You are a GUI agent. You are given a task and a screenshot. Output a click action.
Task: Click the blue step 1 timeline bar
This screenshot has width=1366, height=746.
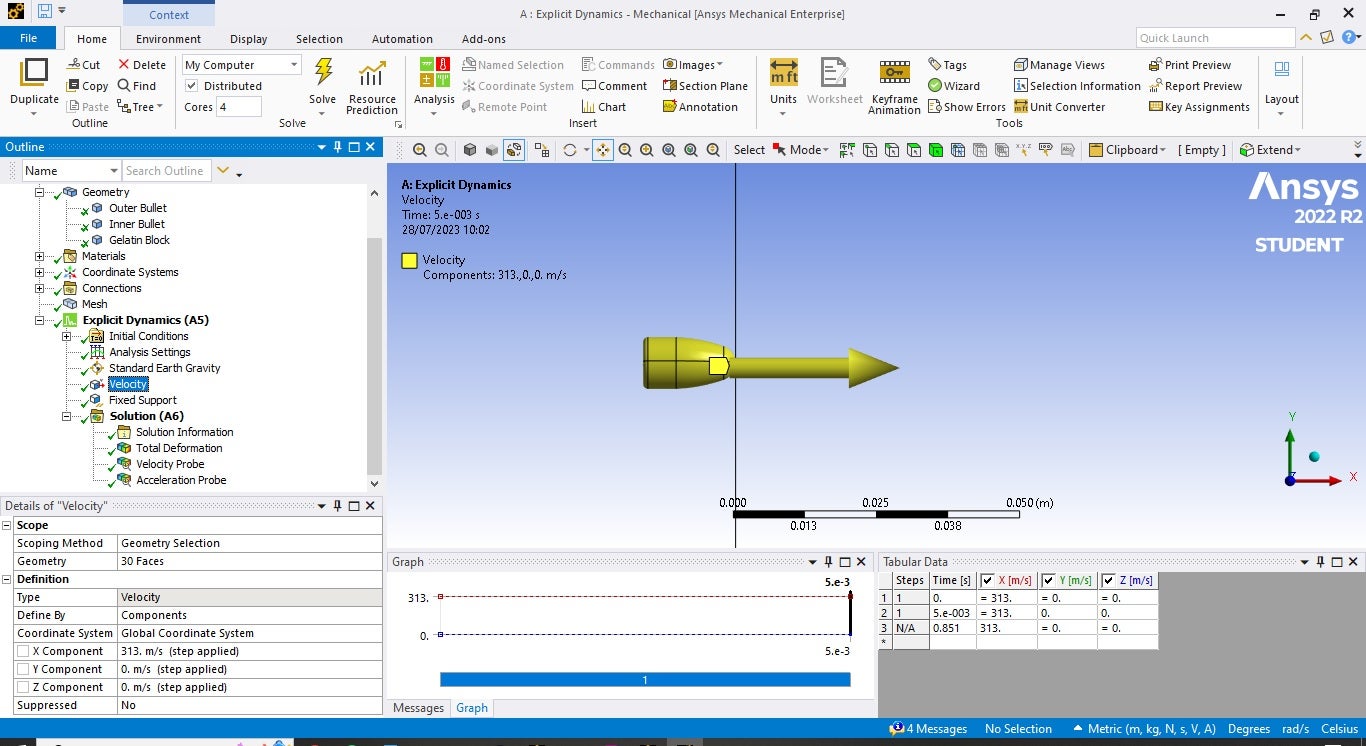click(645, 680)
